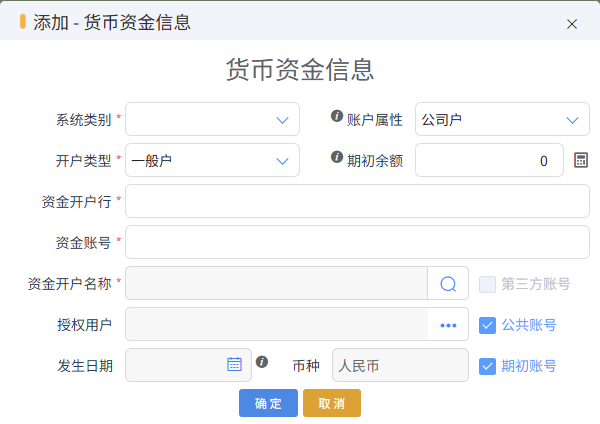Screen dimensions: 600x424
Task: Click into the 资金开户行 input field
Action: coord(357,201)
